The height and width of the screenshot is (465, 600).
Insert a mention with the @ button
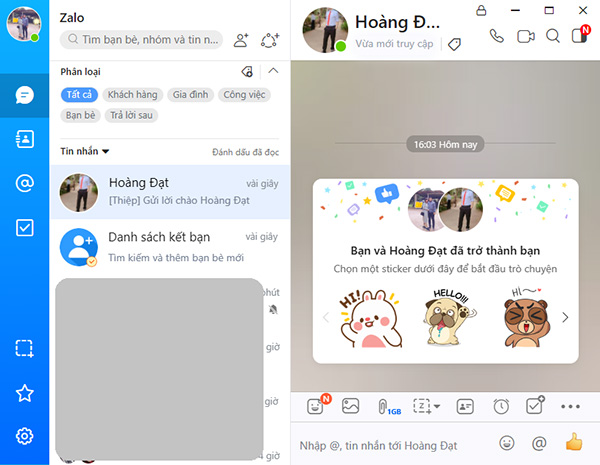point(539,443)
